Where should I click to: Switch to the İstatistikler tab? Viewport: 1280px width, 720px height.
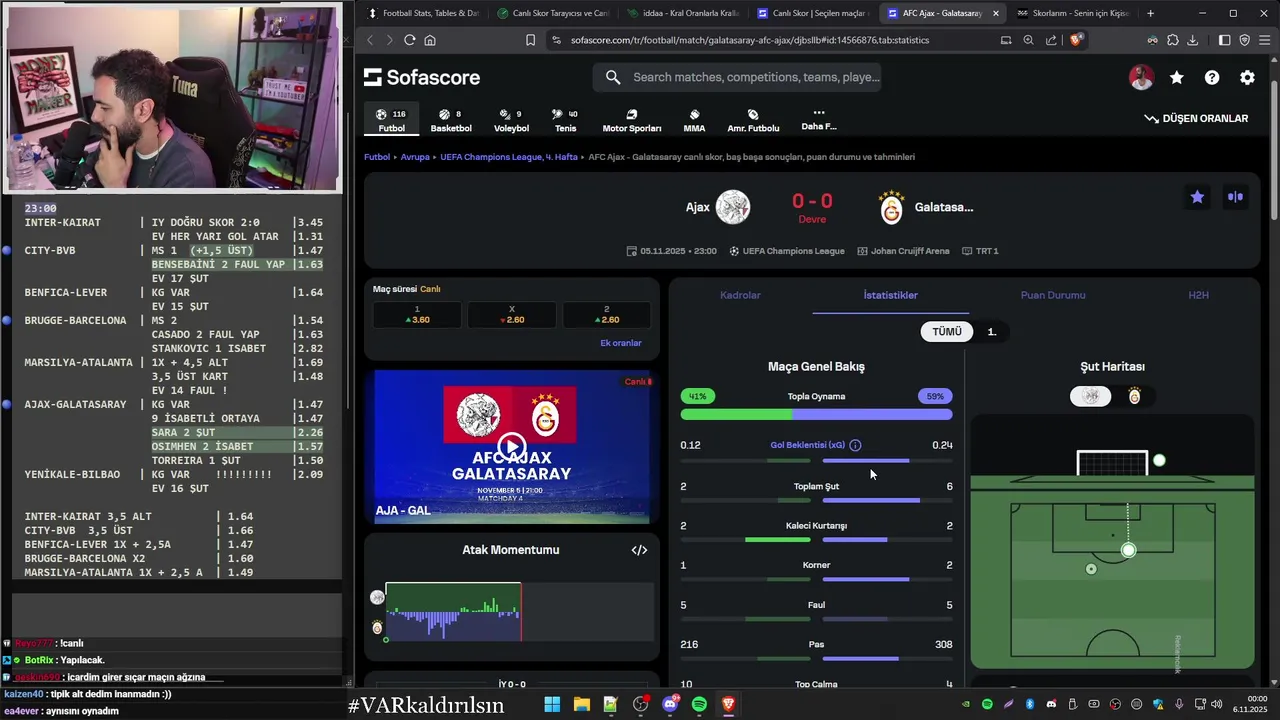[x=890, y=295]
